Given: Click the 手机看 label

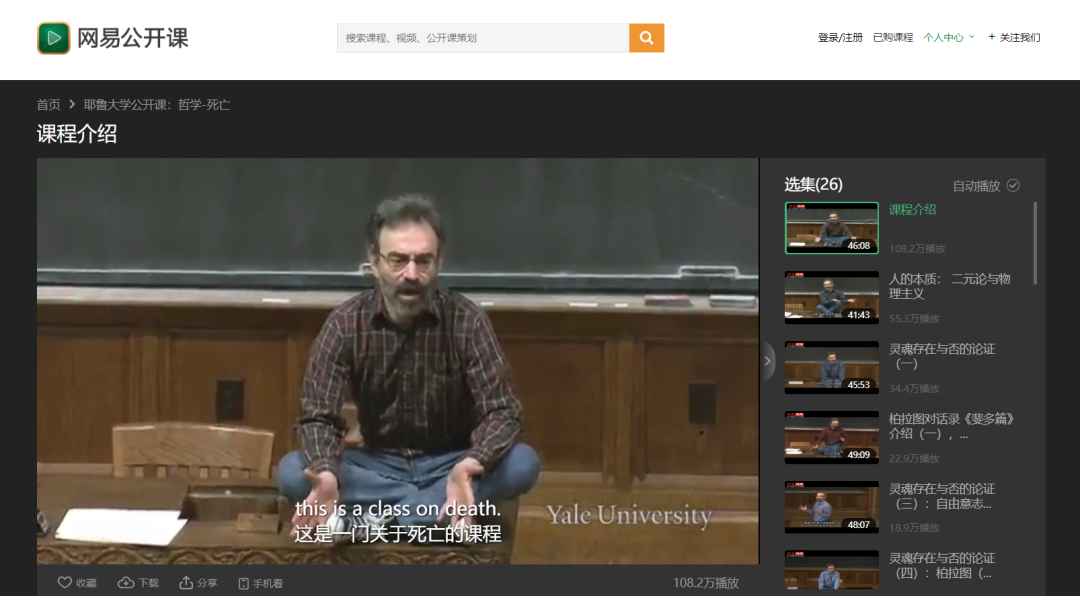Looking at the screenshot, I should (x=267, y=584).
